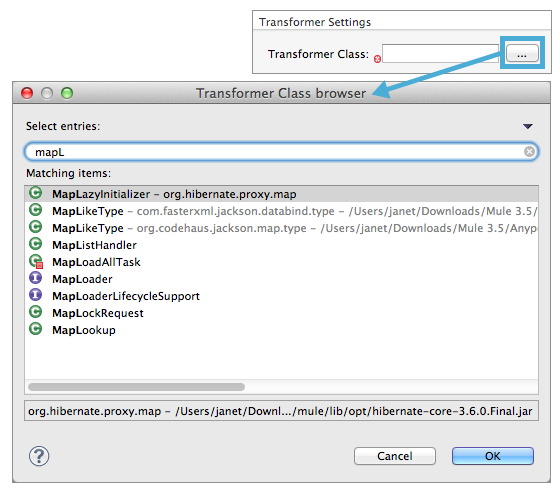Viewport: 557px width, 489px height.
Task: Open help with the question mark icon
Action: tap(39, 456)
